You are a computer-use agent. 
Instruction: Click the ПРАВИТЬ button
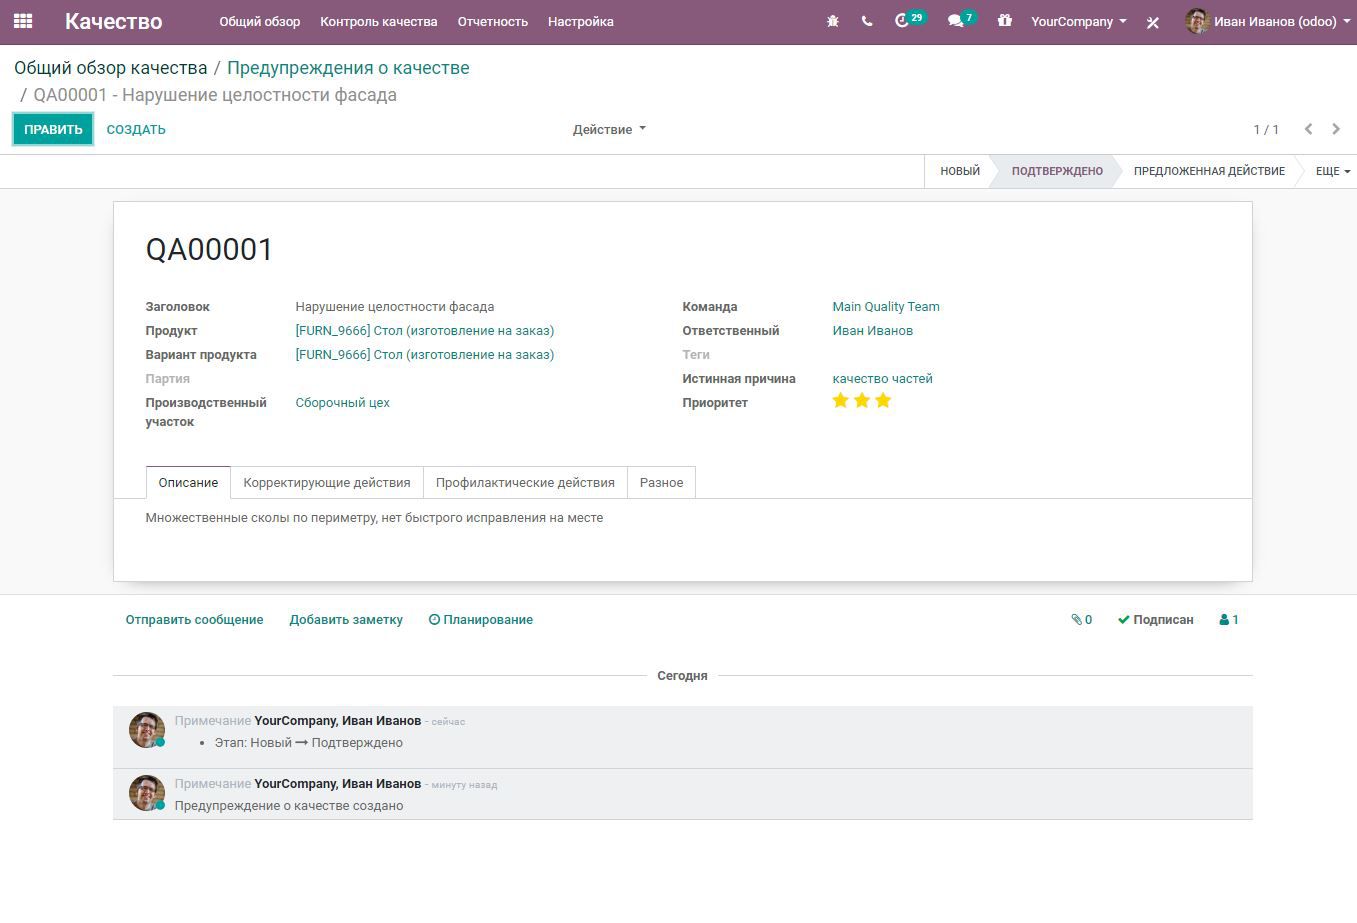(53, 129)
